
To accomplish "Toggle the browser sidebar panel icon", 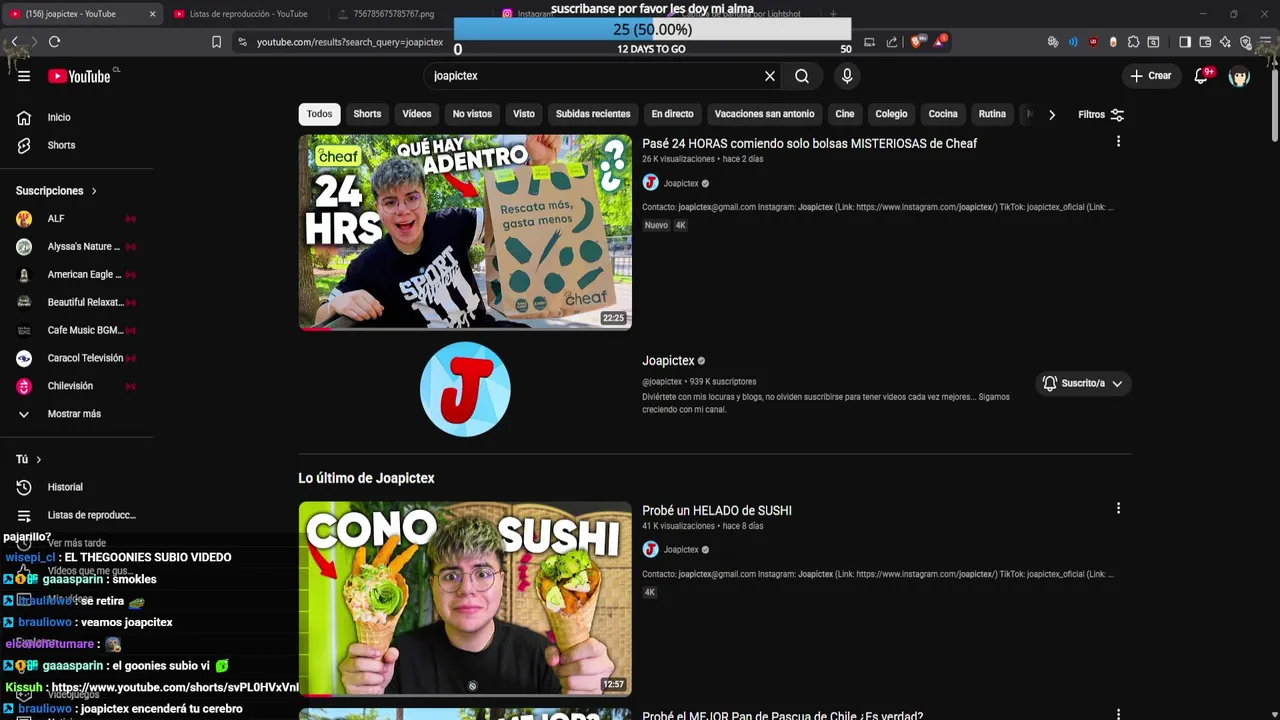I will point(1185,42).
